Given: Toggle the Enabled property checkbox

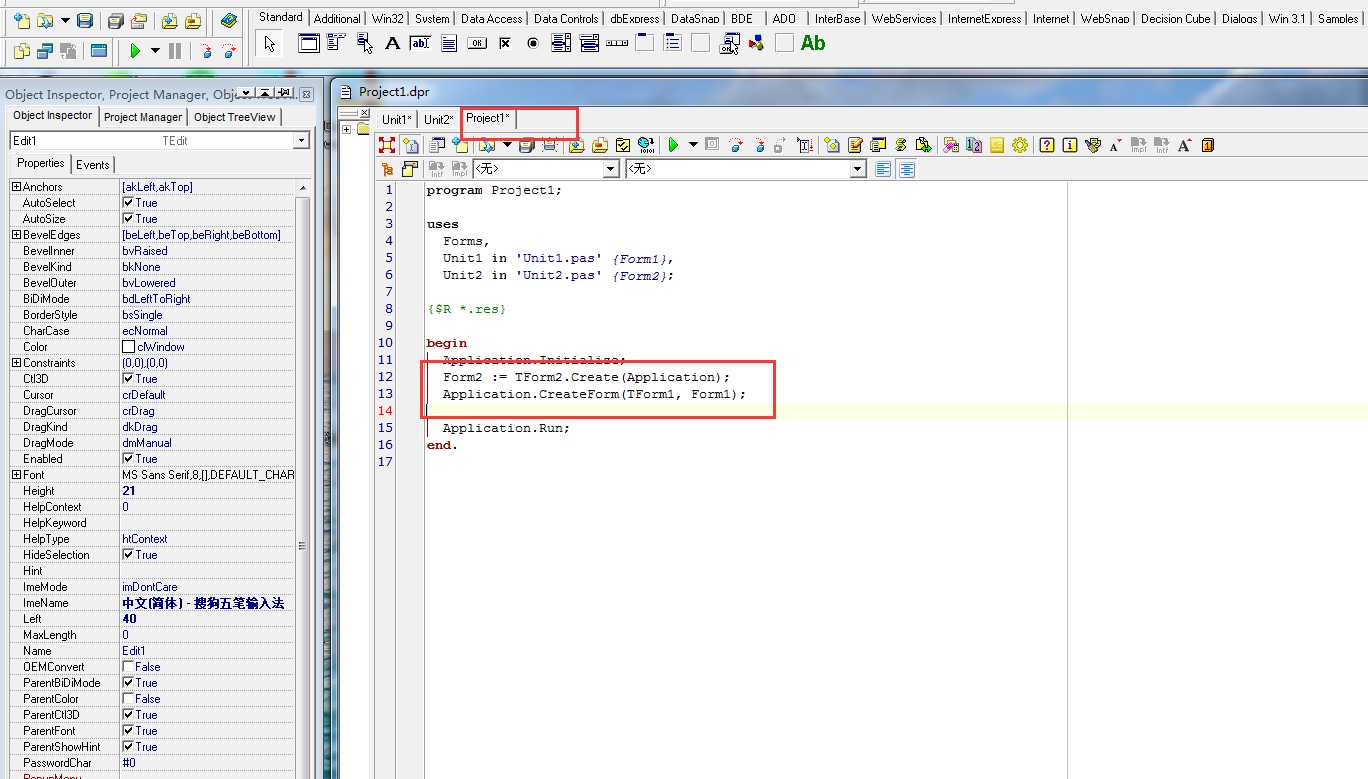Looking at the screenshot, I should click(x=128, y=459).
